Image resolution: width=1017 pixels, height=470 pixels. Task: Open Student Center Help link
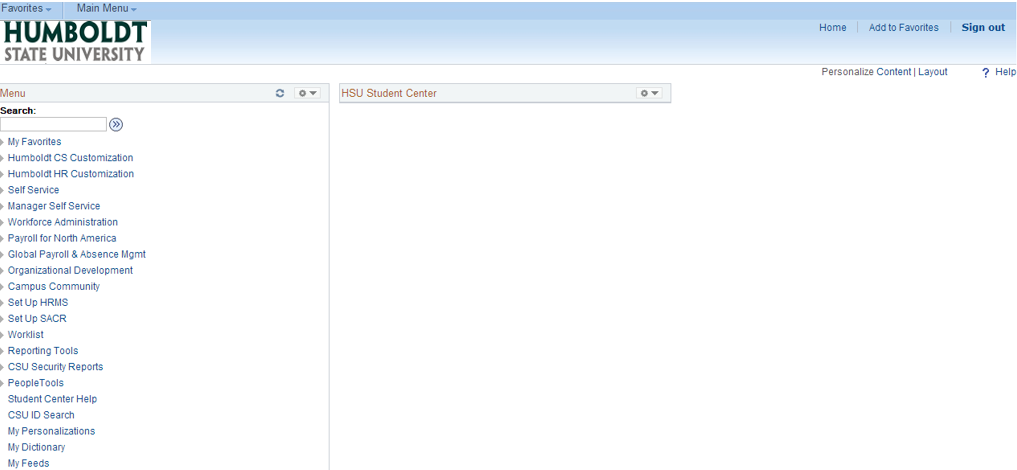(53, 399)
